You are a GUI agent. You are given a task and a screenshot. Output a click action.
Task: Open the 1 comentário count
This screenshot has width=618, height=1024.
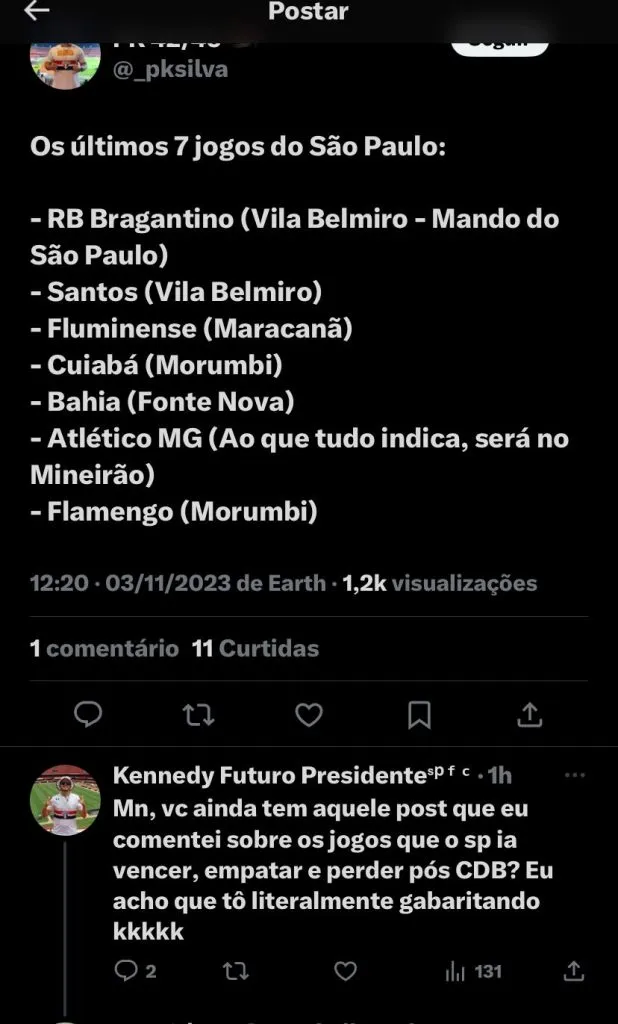pyautogui.click(x=104, y=648)
